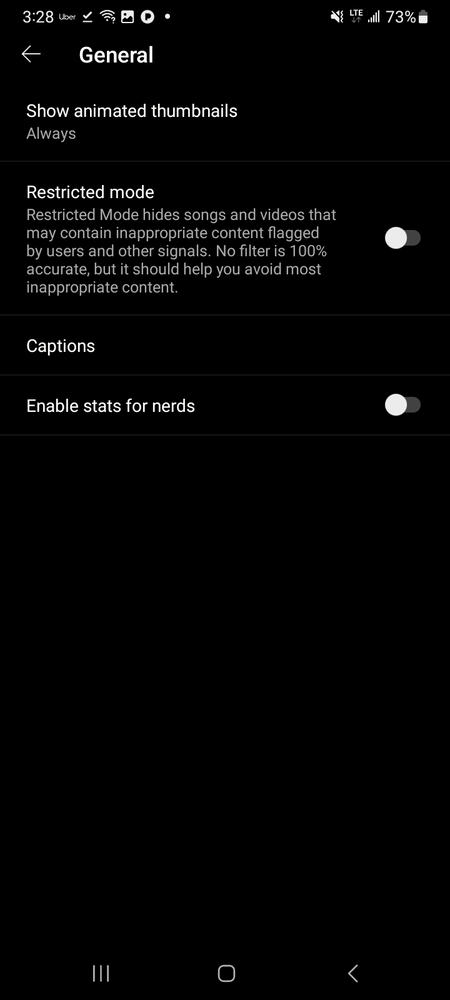Tap the system back chevron at bottom
The width and height of the screenshot is (450, 1000).
[x=352, y=973]
